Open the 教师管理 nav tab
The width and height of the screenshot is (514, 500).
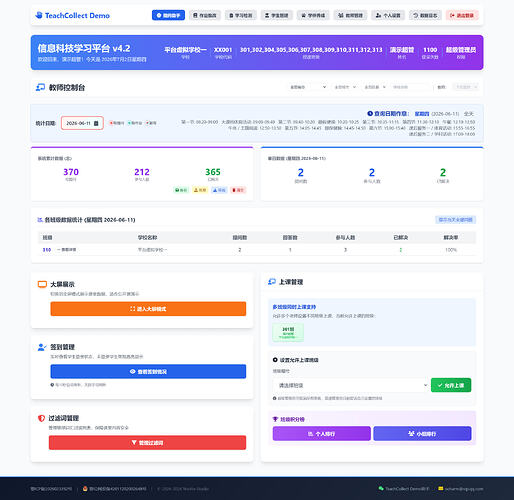[x=350, y=15]
